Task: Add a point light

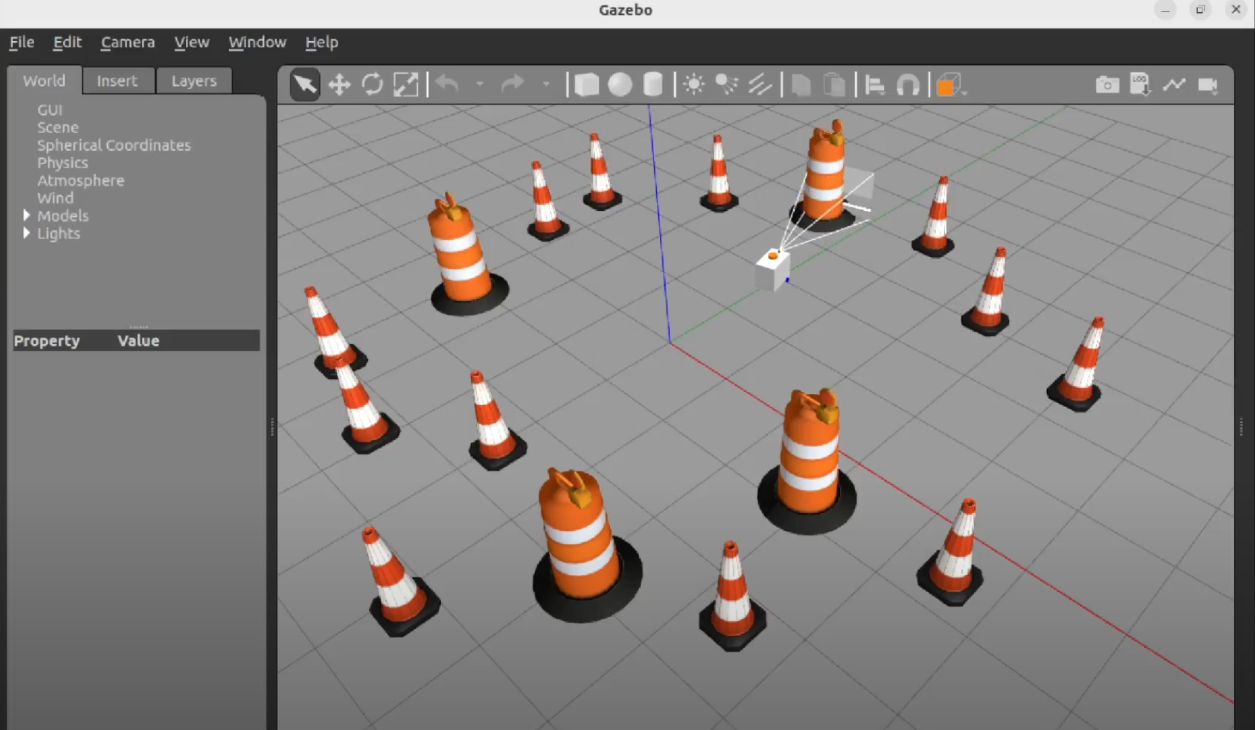Action: pos(694,85)
